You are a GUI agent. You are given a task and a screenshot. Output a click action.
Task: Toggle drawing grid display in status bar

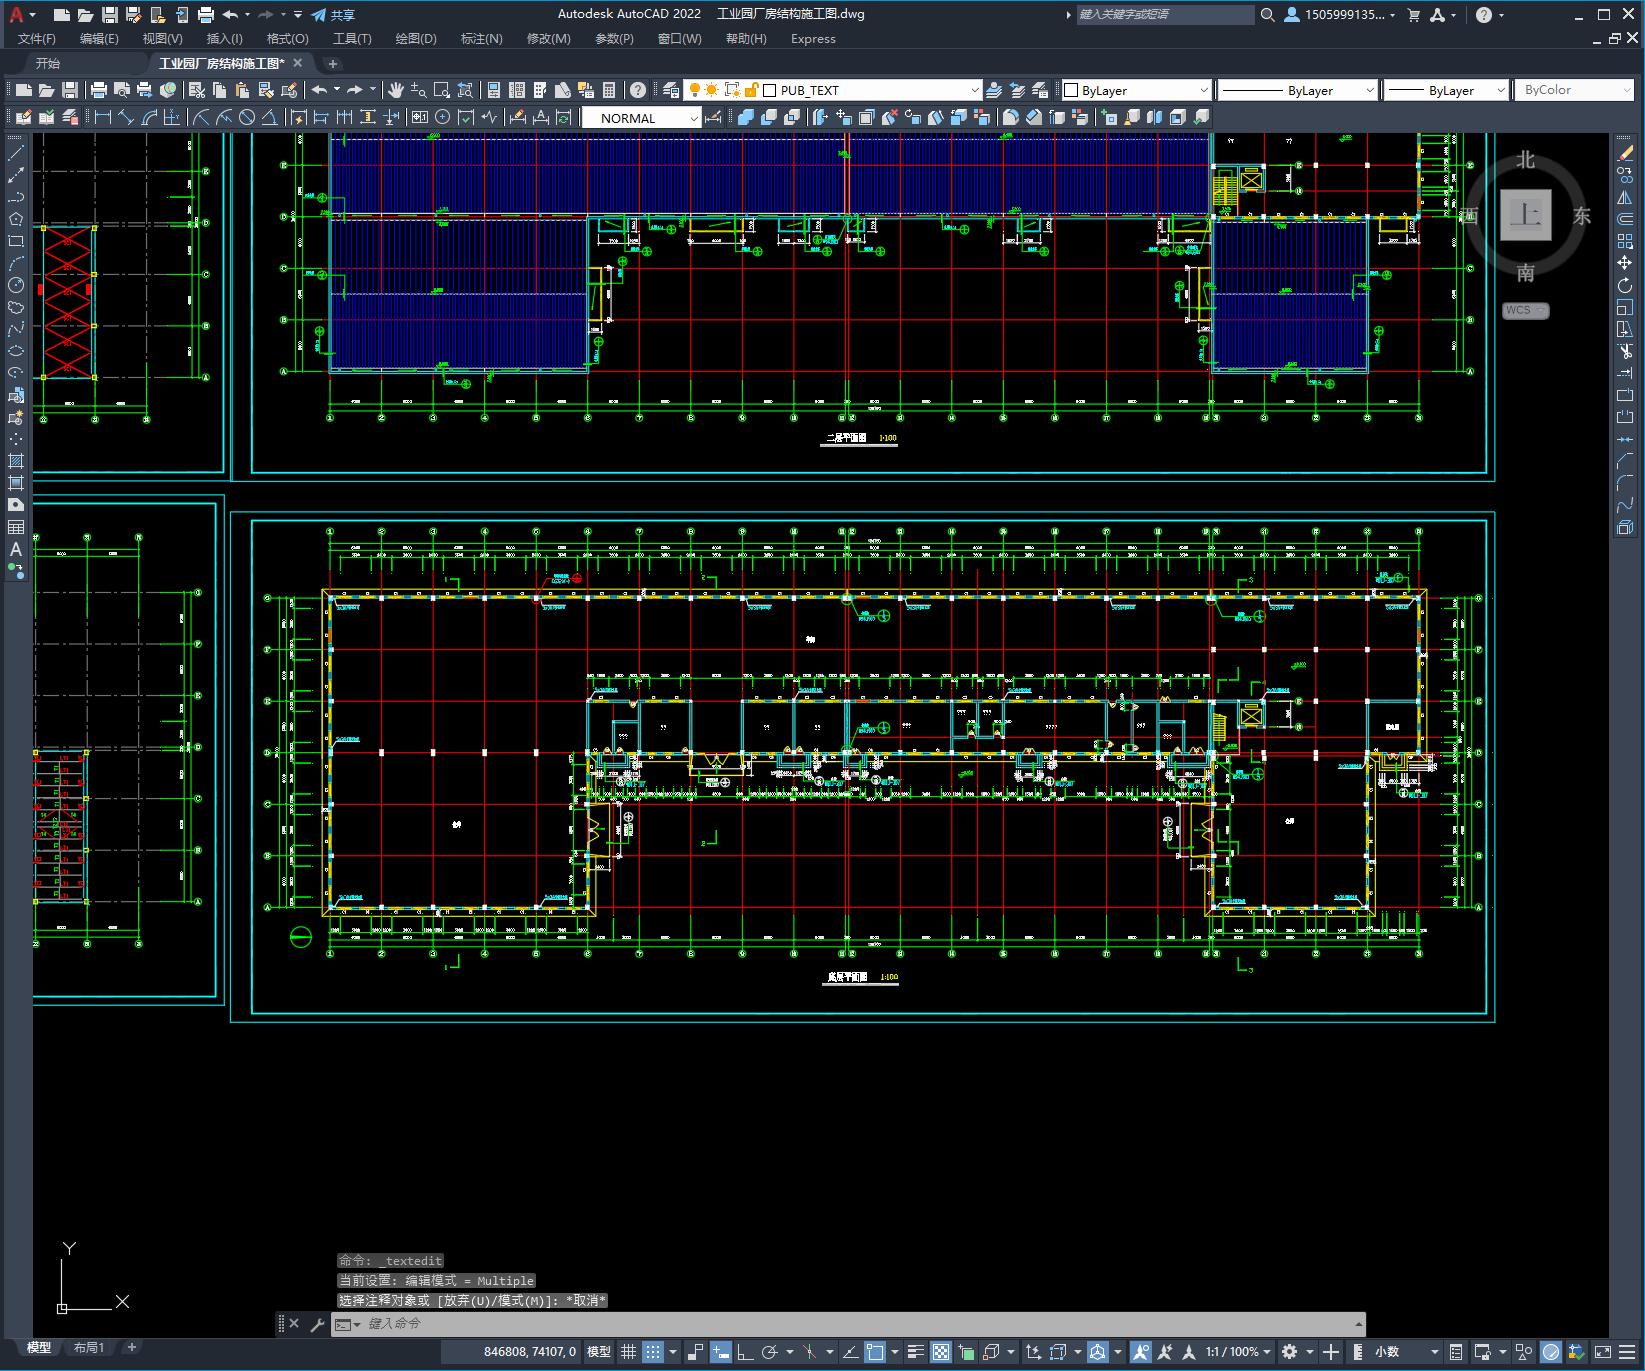[x=628, y=1352]
